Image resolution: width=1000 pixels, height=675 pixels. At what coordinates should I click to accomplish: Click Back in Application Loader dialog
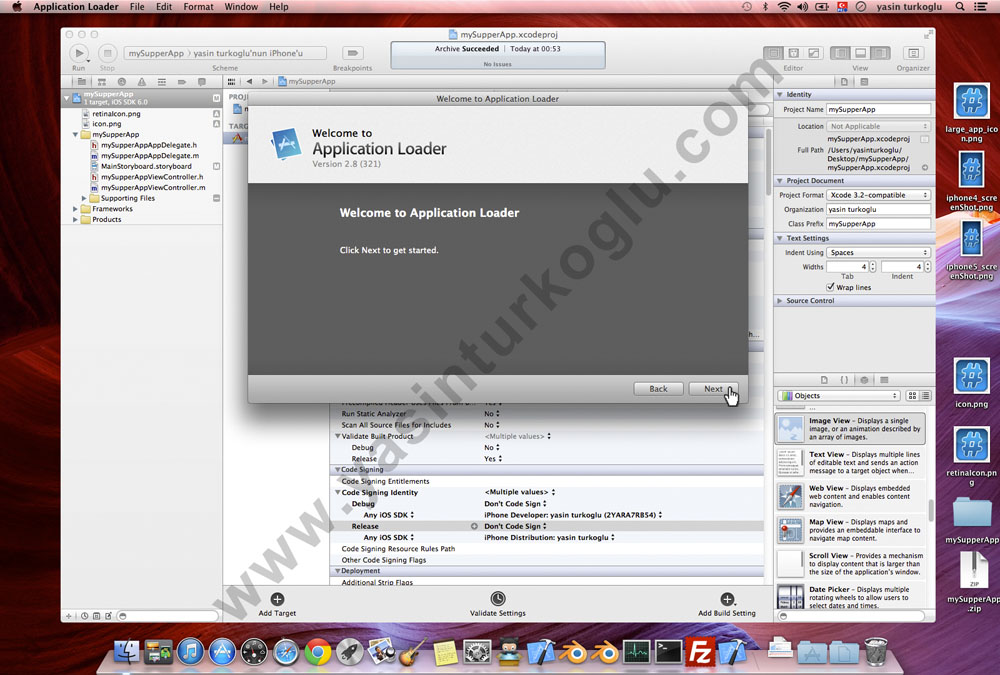click(x=658, y=389)
